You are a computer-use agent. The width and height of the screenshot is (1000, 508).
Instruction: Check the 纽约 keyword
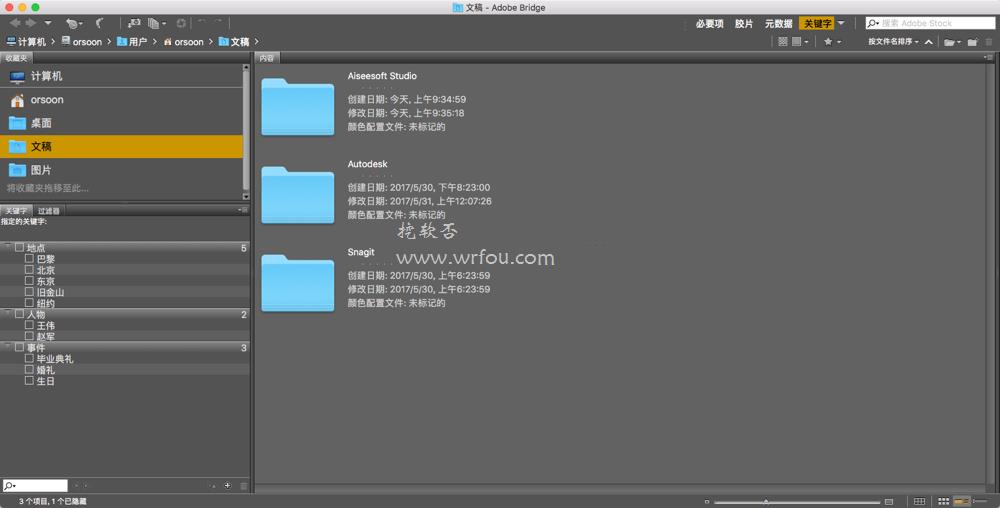click(x=29, y=303)
